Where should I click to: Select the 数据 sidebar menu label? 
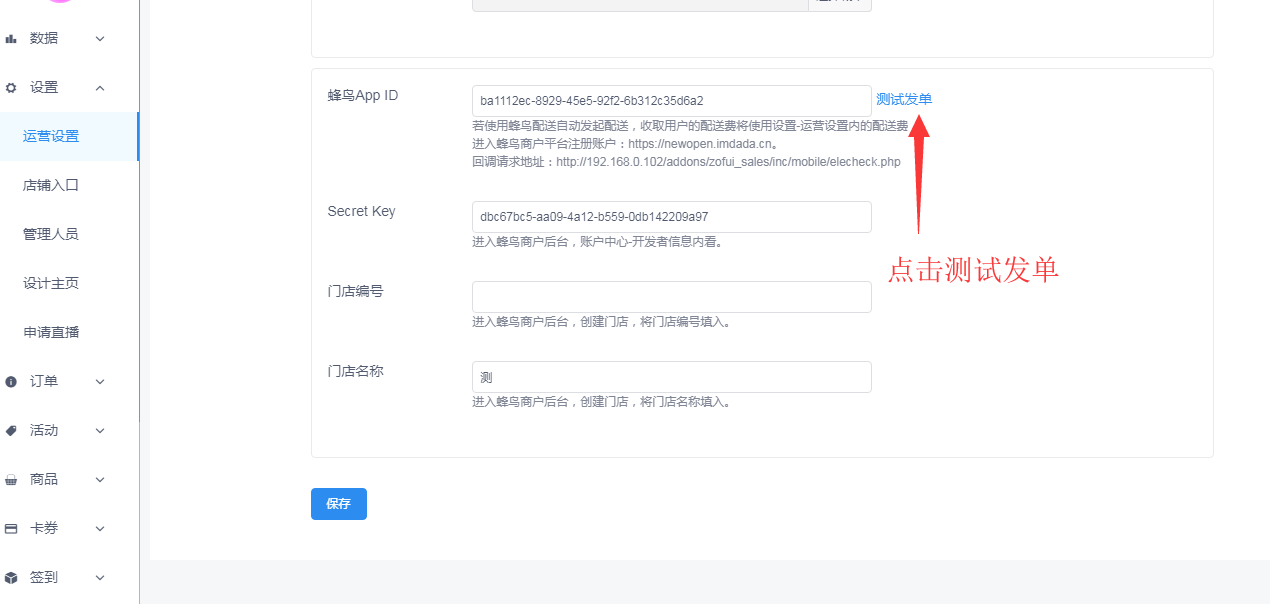(x=44, y=38)
